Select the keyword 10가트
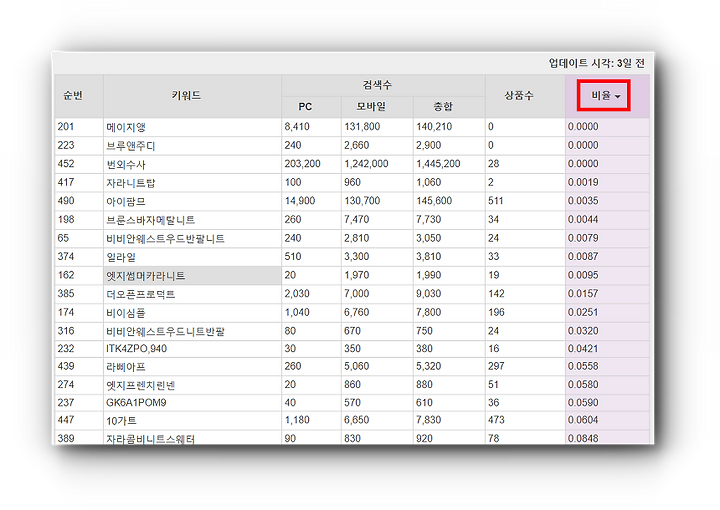This screenshot has width=720, height=510. (121, 420)
